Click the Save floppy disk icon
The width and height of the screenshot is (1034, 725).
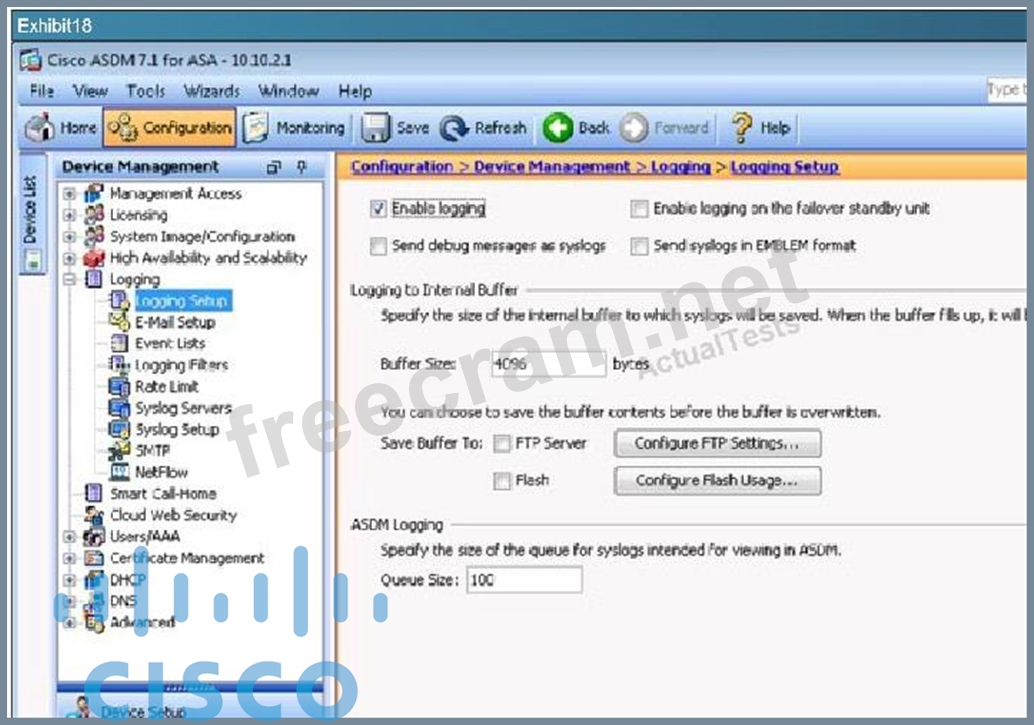(x=376, y=128)
